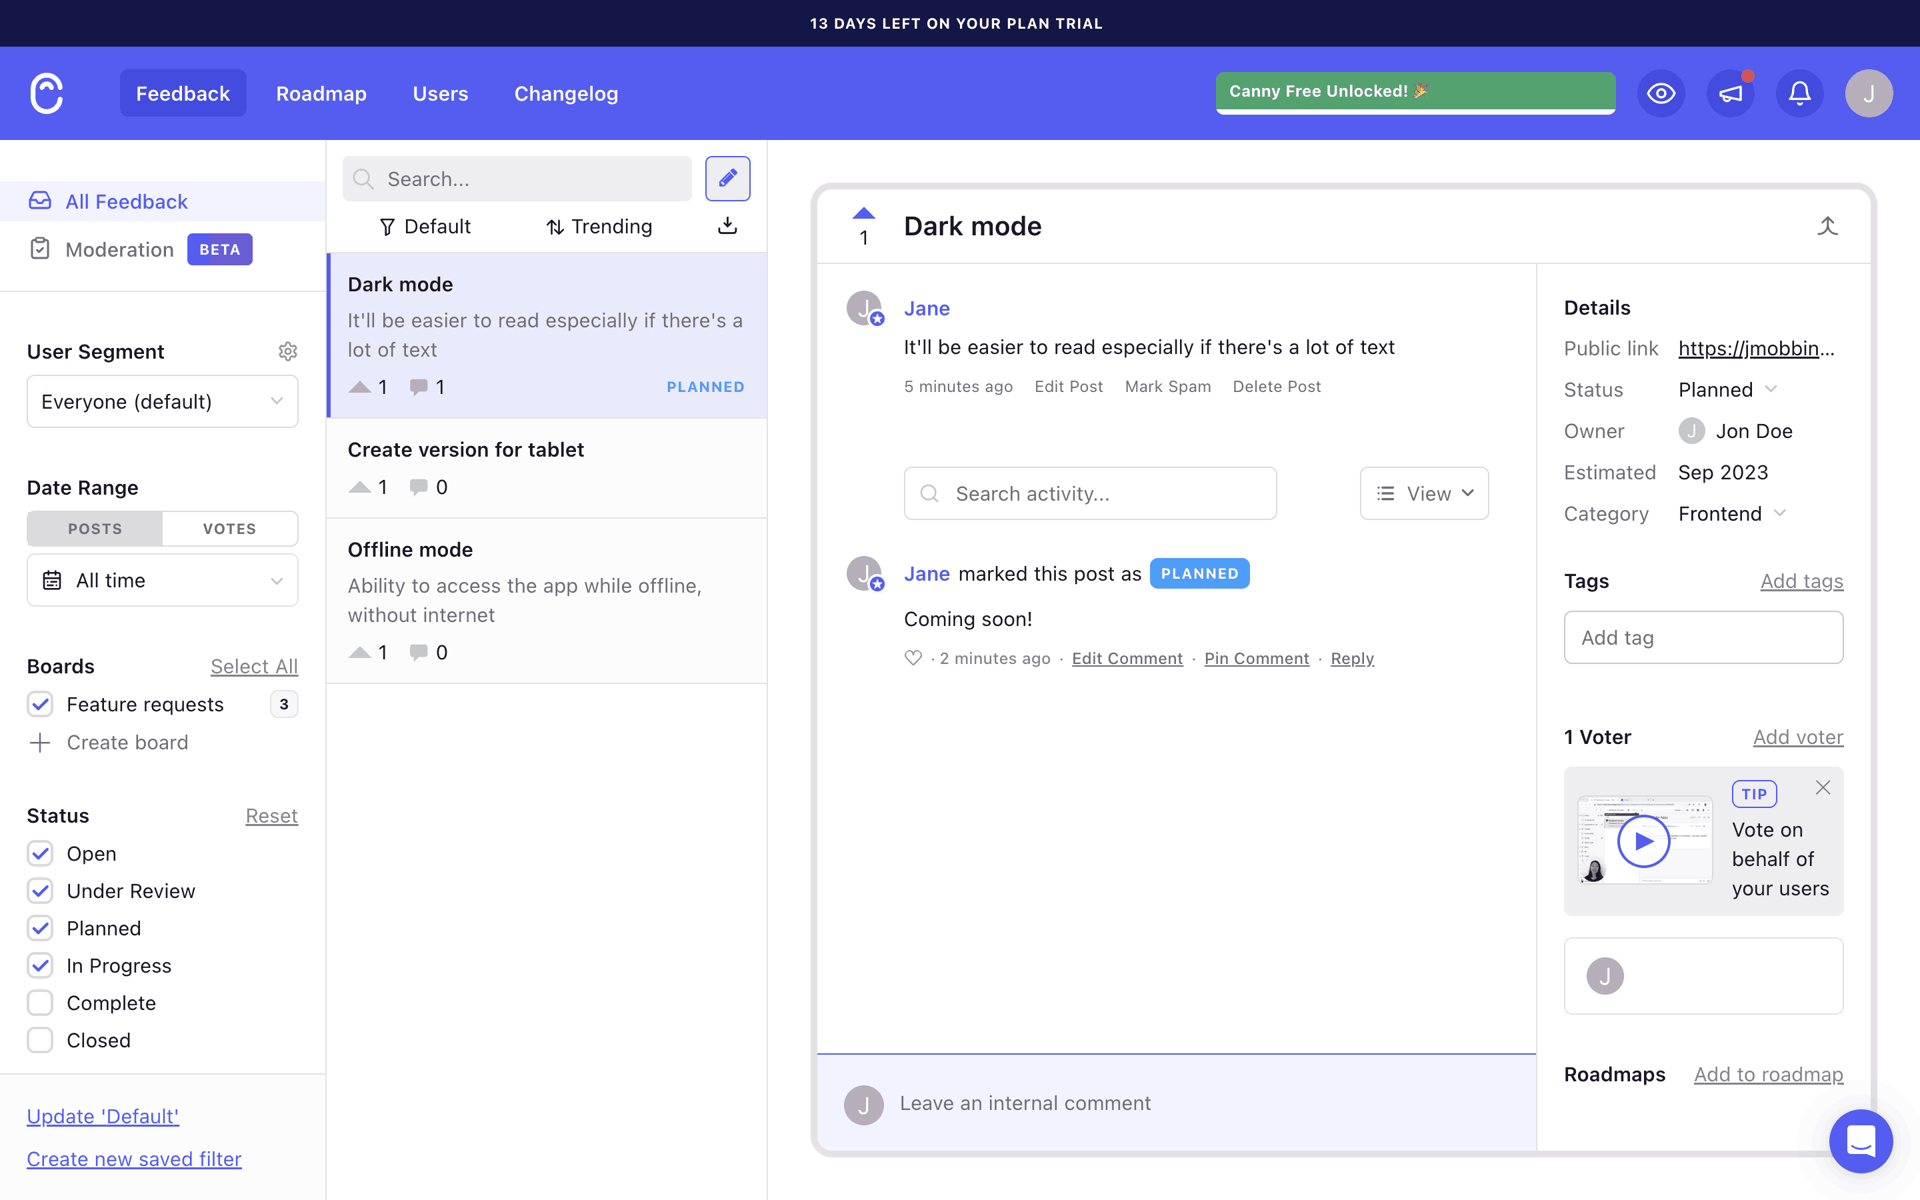This screenshot has height=1200, width=1920.
Task: Open Create version for tablet post
Action: [x=547, y=468]
